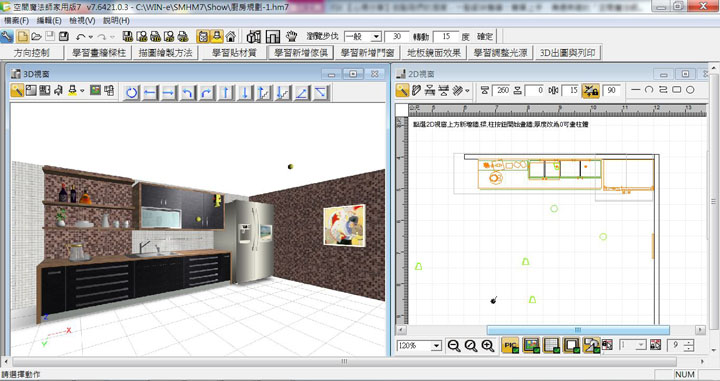
Task: Open the 瀏覽步伐 一般 speed dropdown
Action: click(376, 36)
